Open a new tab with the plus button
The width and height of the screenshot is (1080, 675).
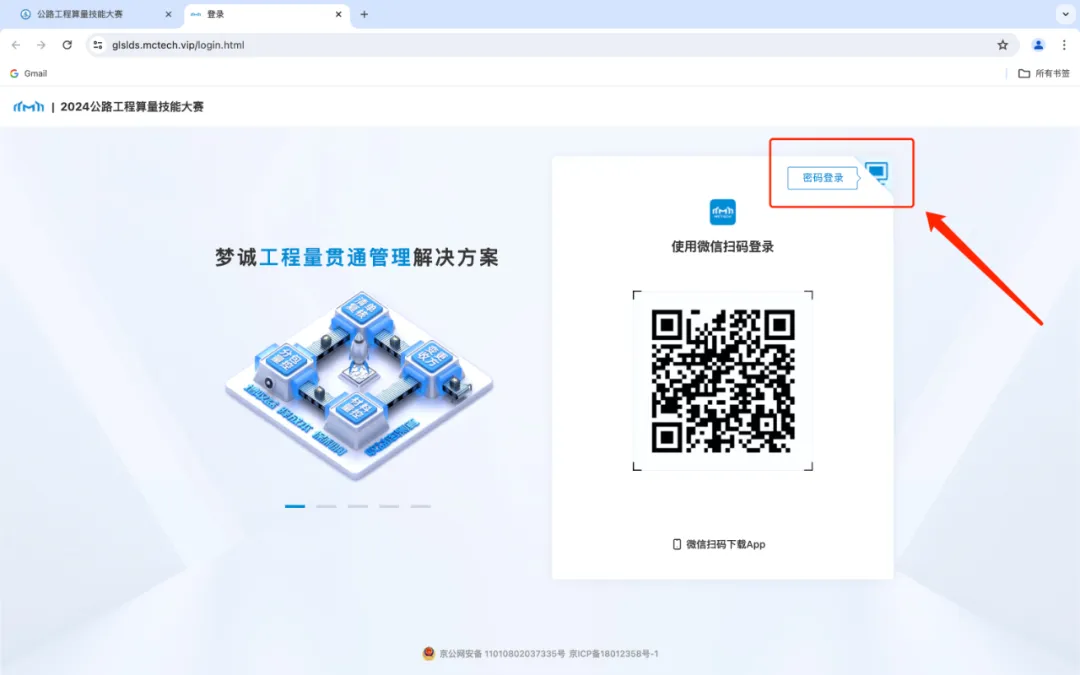(363, 14)
